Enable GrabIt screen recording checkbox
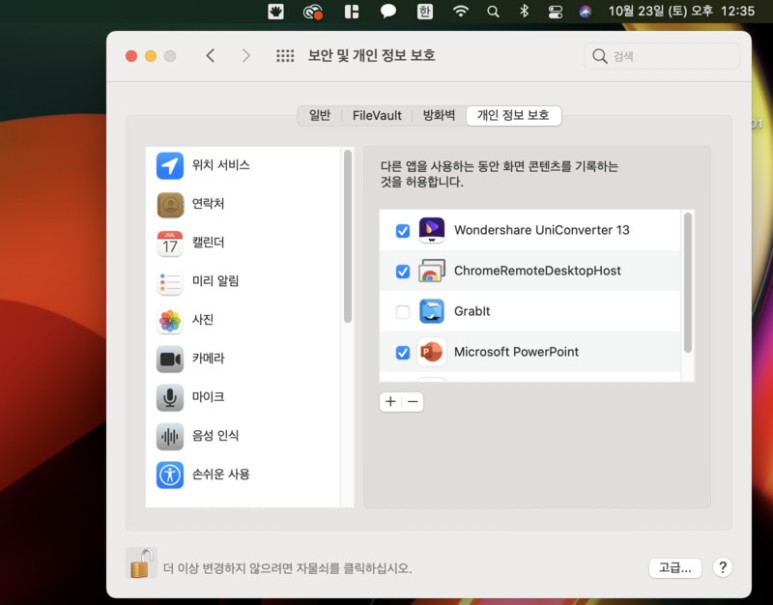Image resolution: width=773 pixels, height=605 pixels. tap(403, 312)
